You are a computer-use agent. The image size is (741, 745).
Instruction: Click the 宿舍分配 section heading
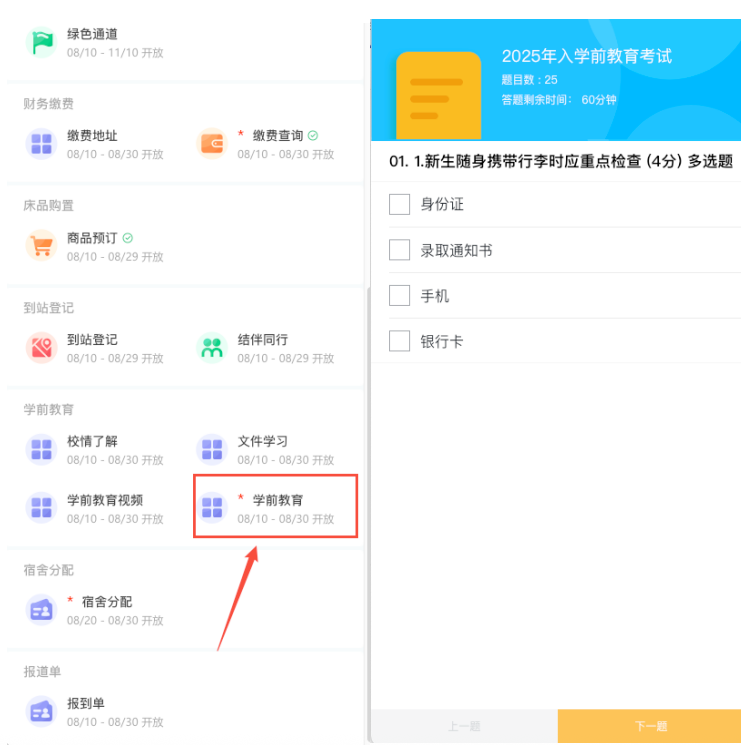click(48, 570)
